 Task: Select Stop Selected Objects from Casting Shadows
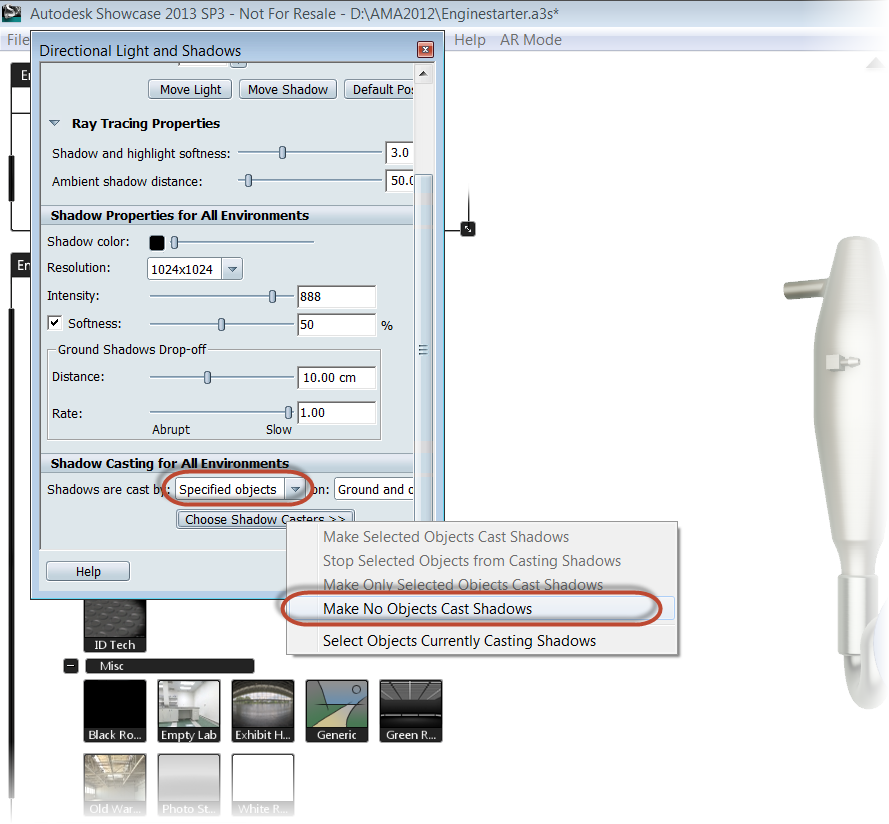472,560
